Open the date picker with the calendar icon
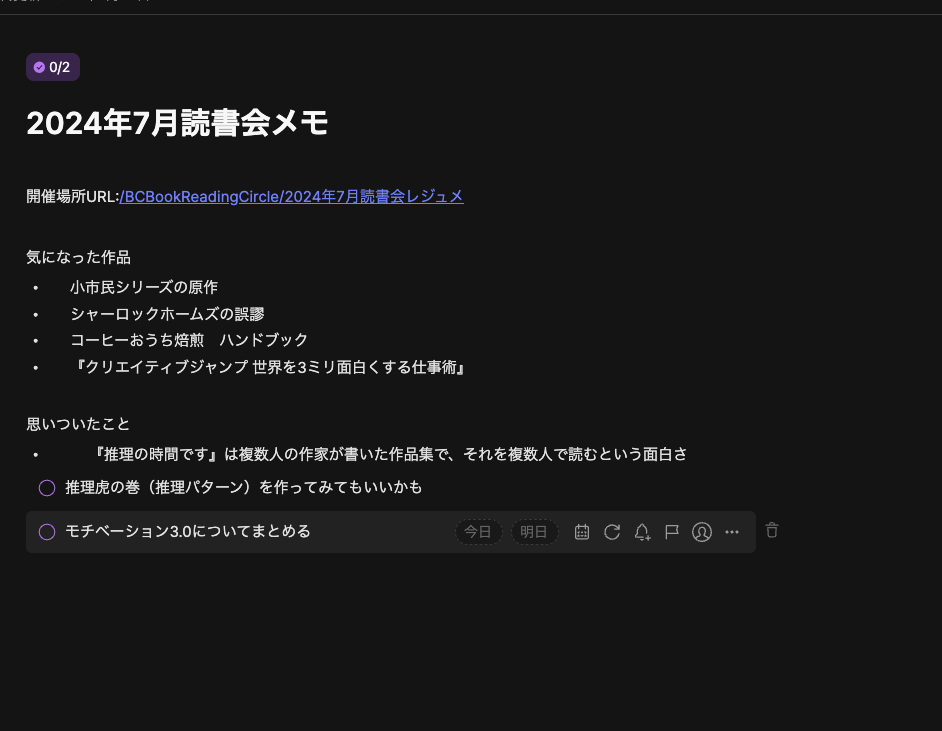Viewport: 942px width, 731px height. (582, 532)
